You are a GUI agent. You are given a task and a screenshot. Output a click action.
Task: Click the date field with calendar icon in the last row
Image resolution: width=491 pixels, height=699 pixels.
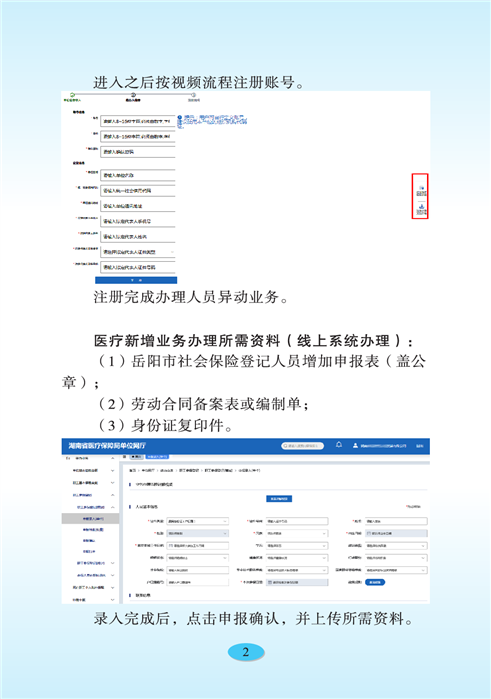coord(297,582)
